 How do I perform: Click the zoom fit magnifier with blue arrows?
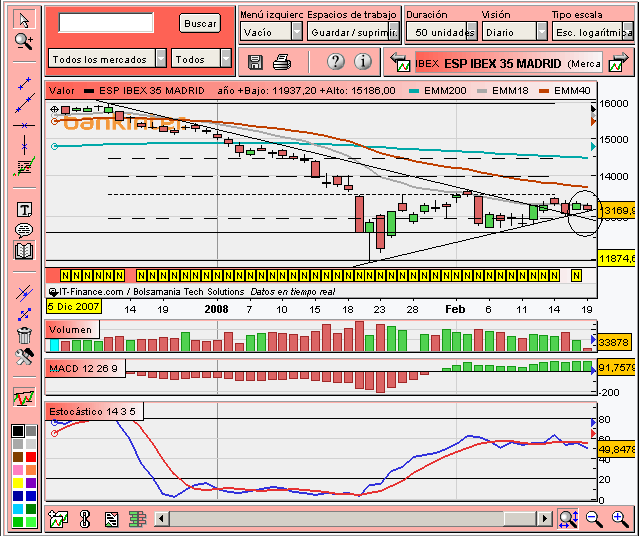tap(568, 519)
